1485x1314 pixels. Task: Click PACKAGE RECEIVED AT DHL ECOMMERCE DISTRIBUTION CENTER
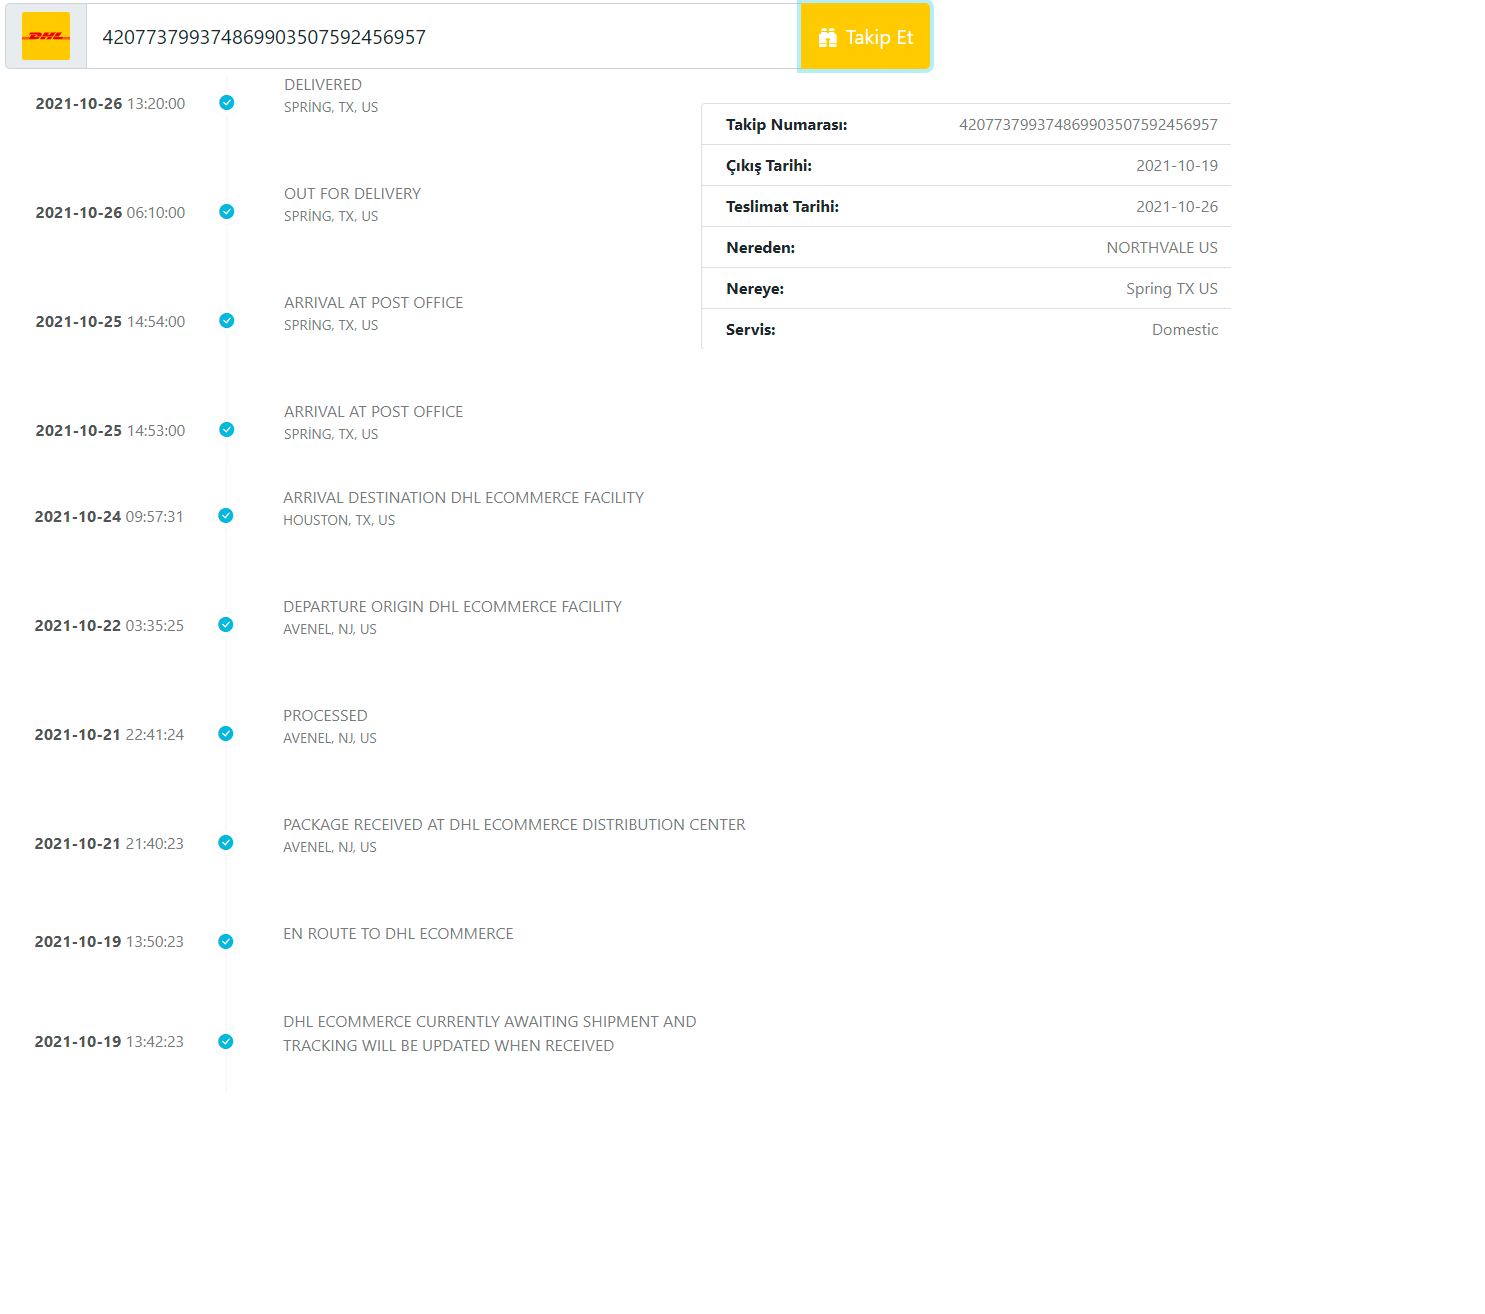click(x=514, y=825)
